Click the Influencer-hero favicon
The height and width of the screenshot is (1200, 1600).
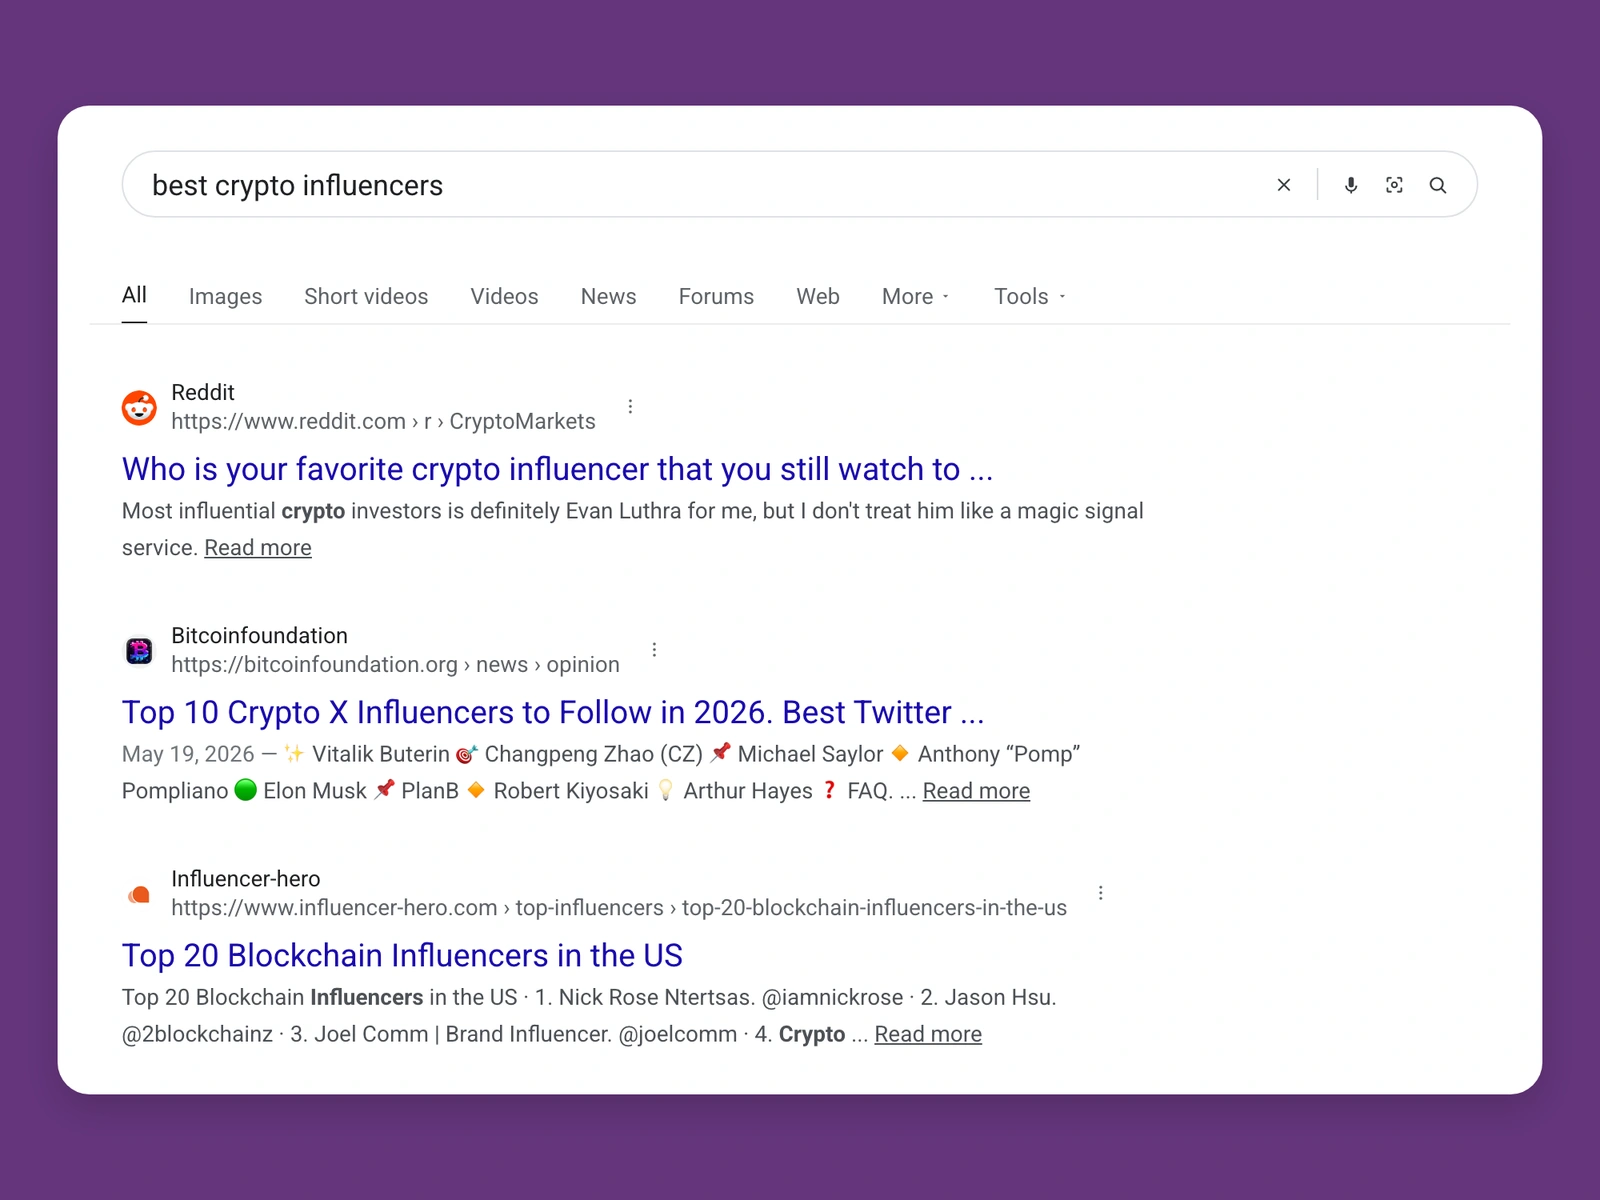[x=139, y=894]
